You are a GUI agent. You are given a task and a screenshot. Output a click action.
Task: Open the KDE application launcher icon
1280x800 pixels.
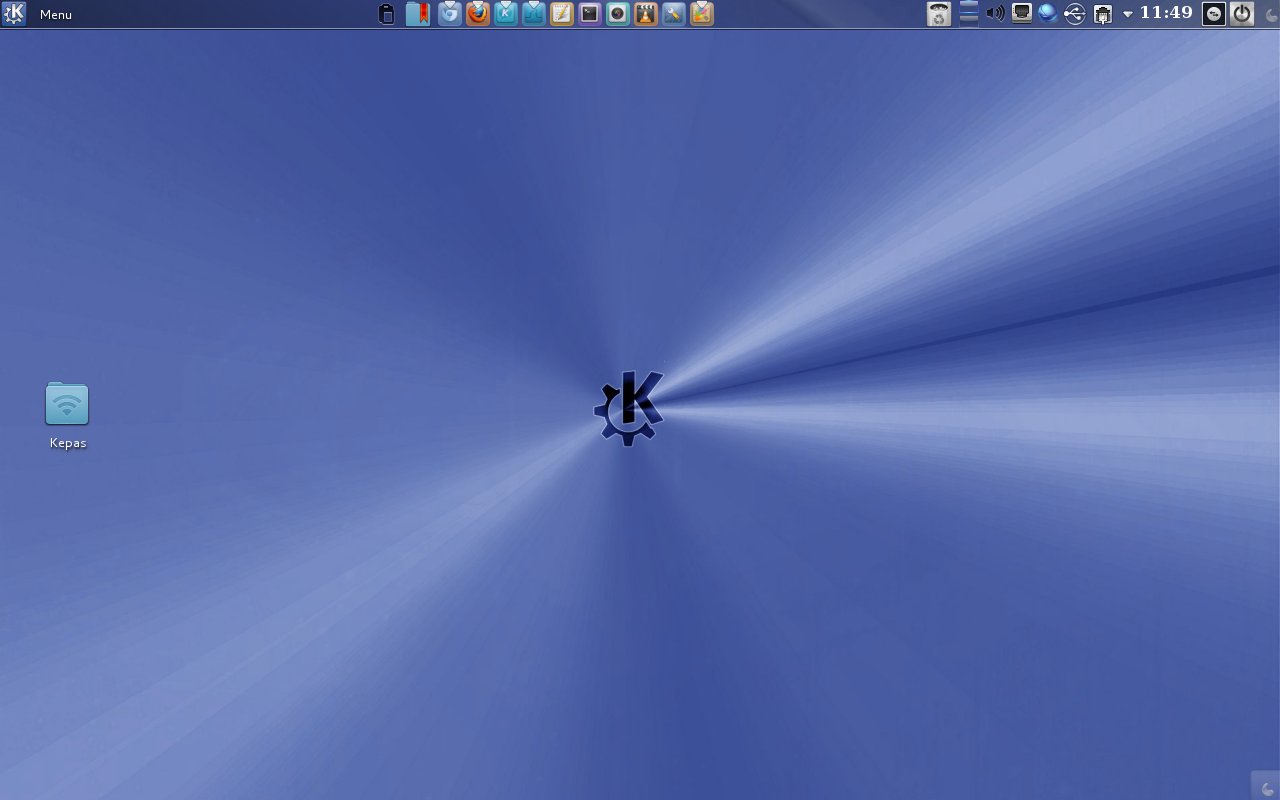(14, 14)
